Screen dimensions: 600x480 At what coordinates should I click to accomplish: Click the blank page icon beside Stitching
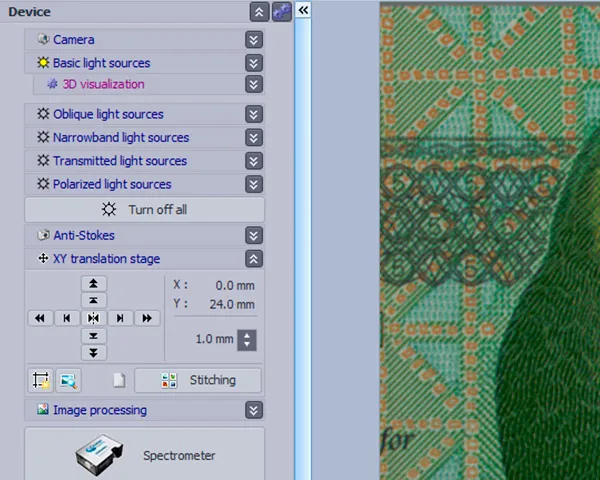(x=119, y=380)
